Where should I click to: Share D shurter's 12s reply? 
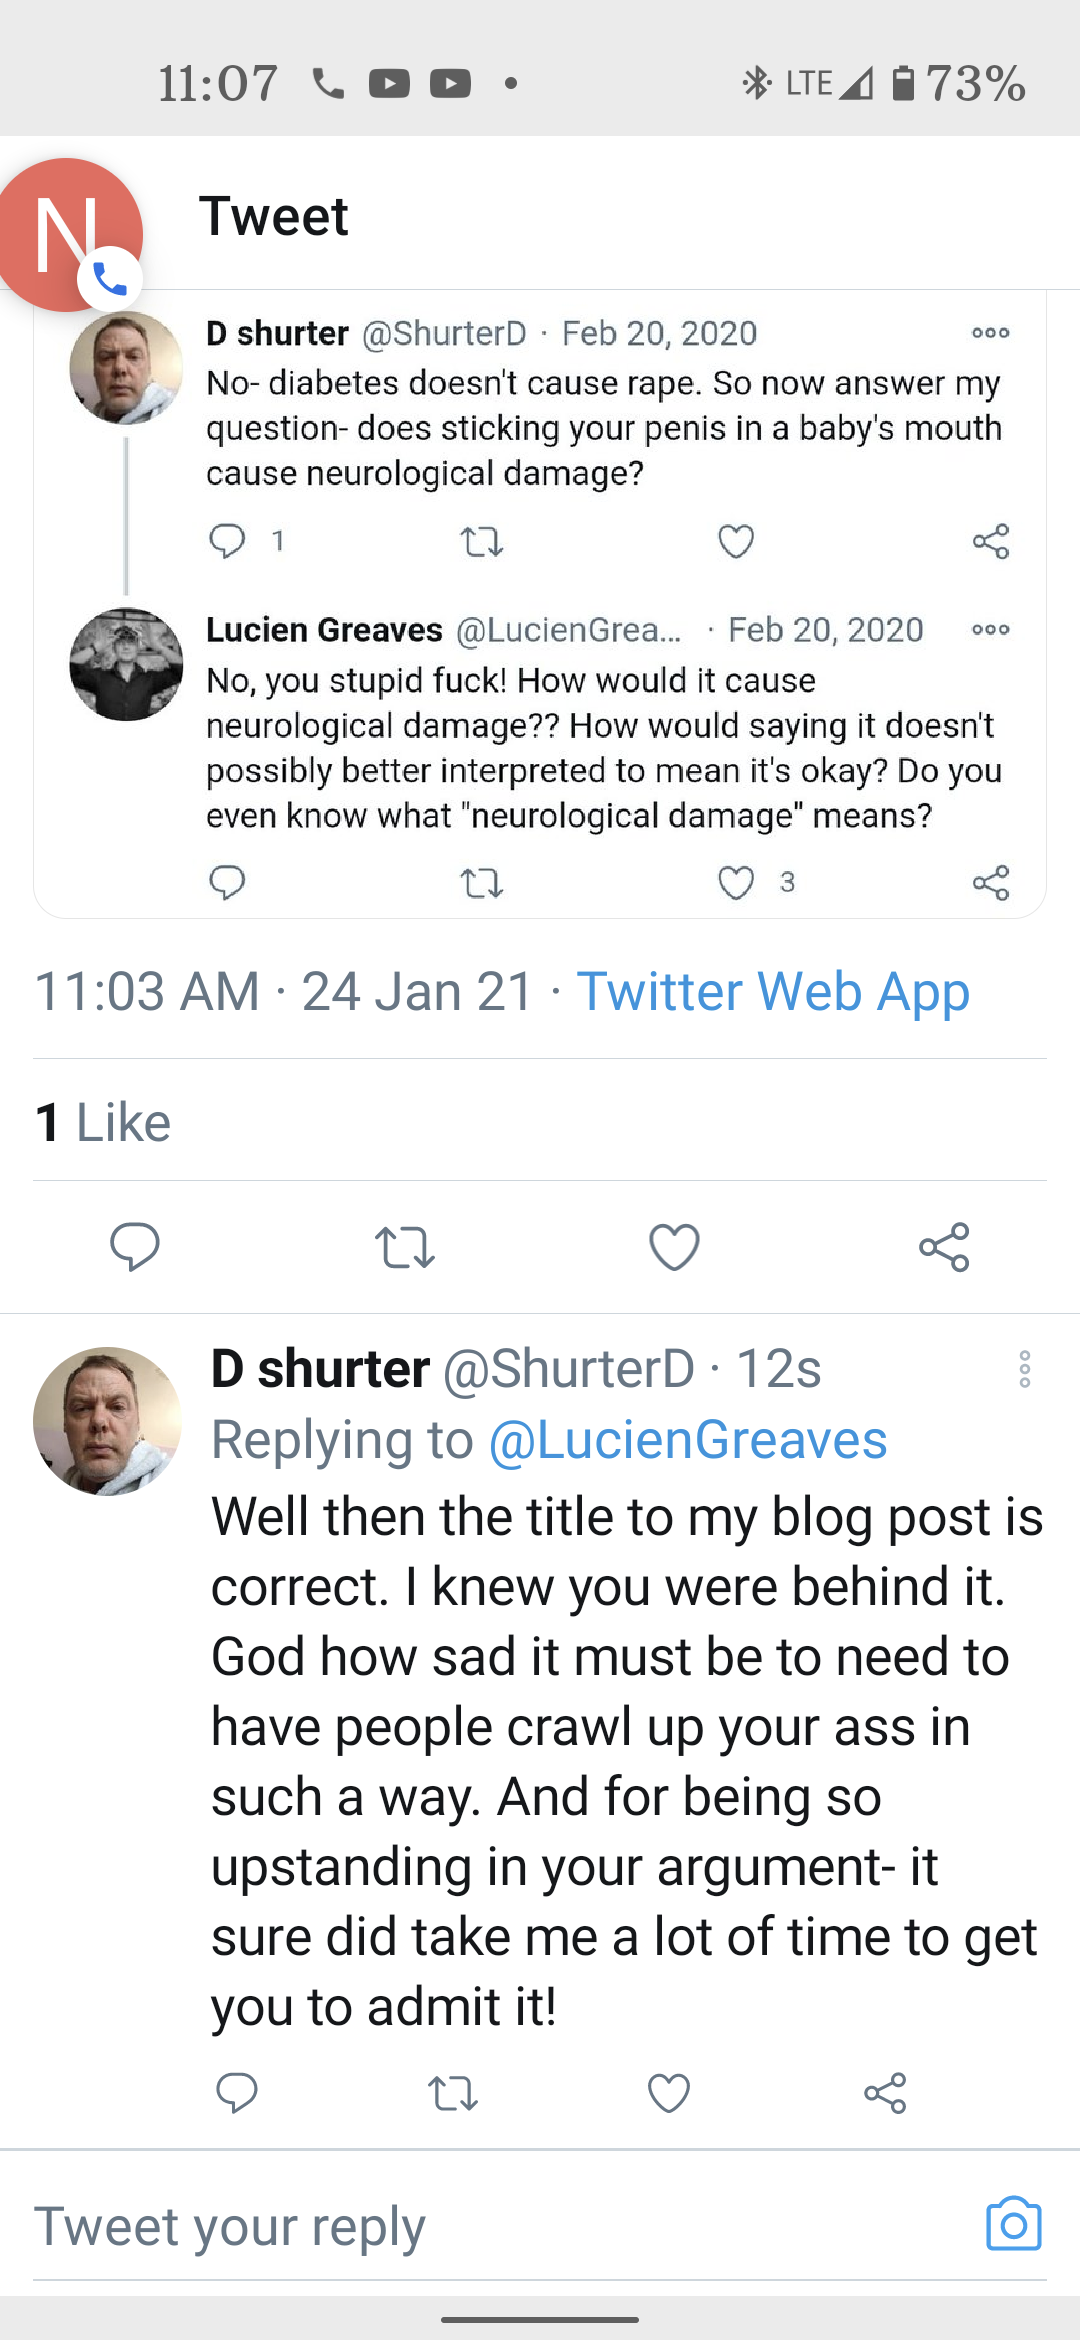click(885, 2093)
